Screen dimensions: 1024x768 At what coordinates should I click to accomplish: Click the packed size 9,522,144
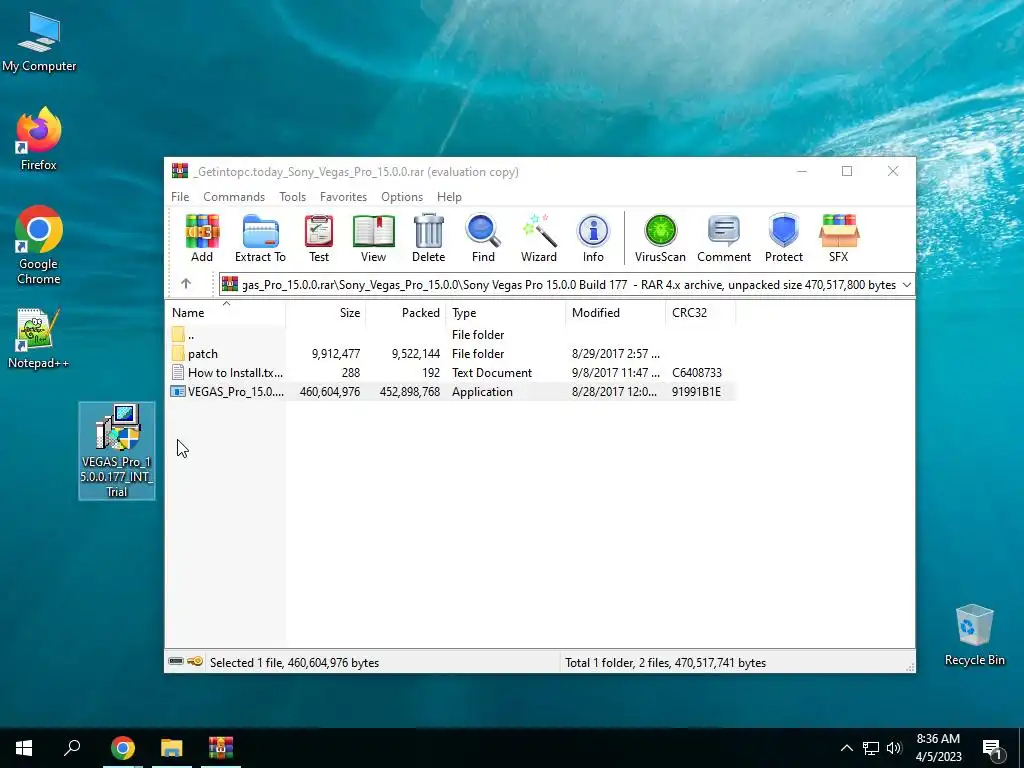[416, 353]
